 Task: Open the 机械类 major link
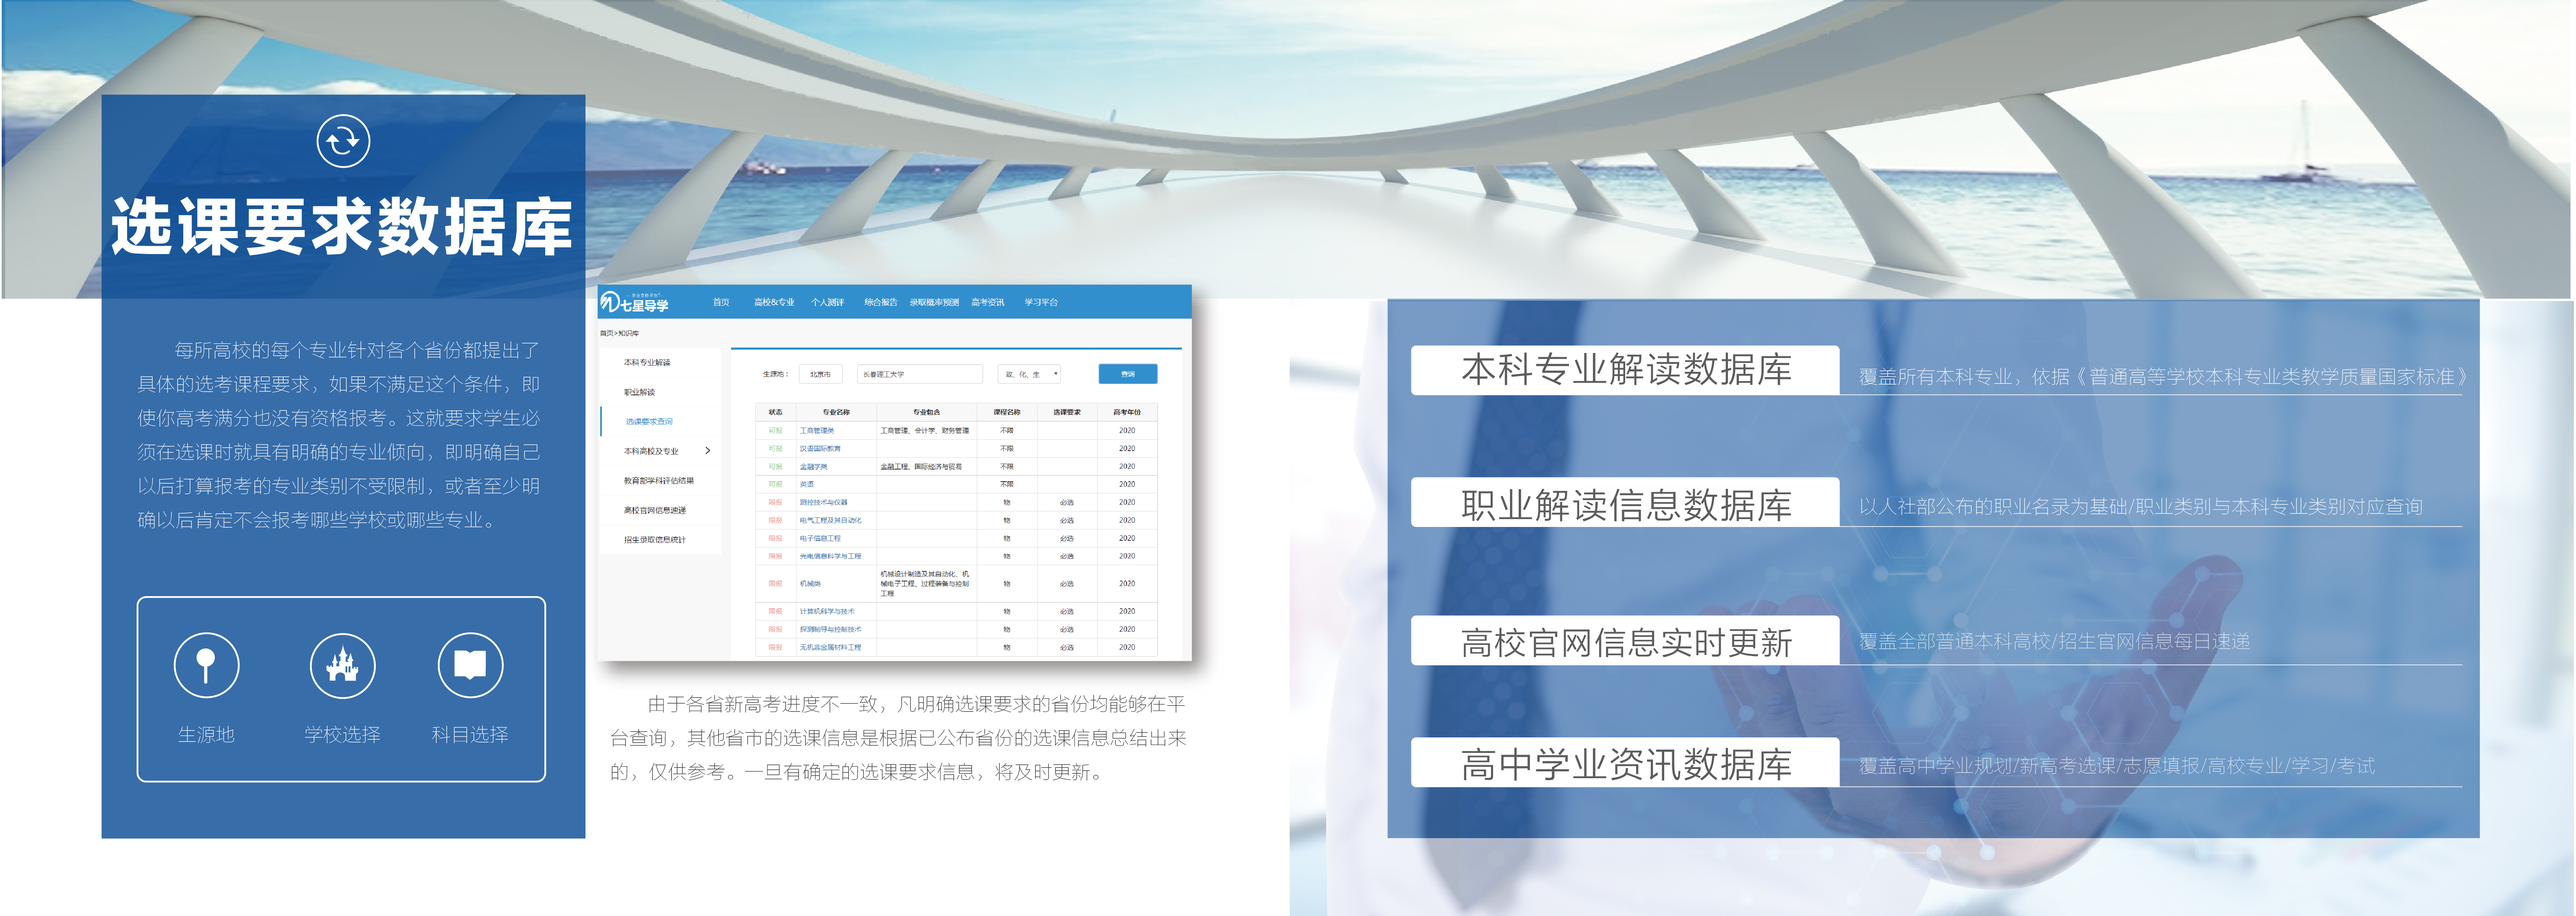coord(810,583)
